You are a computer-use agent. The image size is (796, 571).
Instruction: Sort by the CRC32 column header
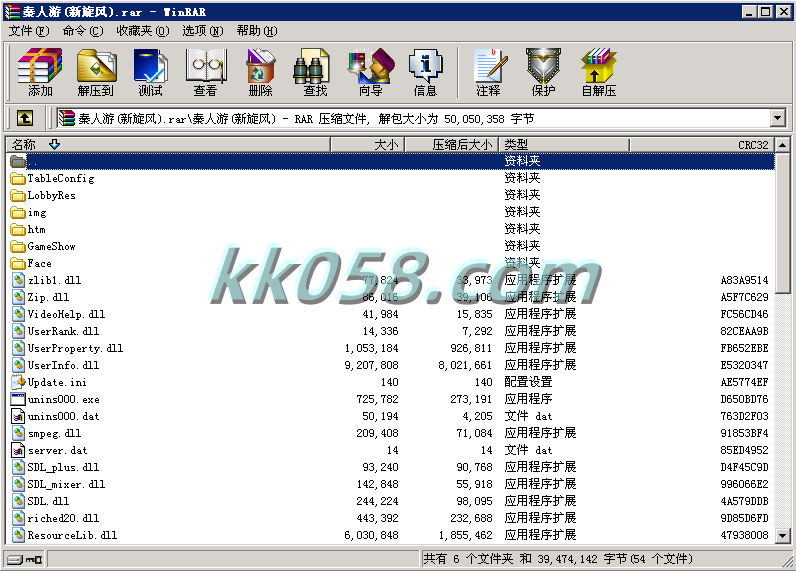(x=702, y=145)
